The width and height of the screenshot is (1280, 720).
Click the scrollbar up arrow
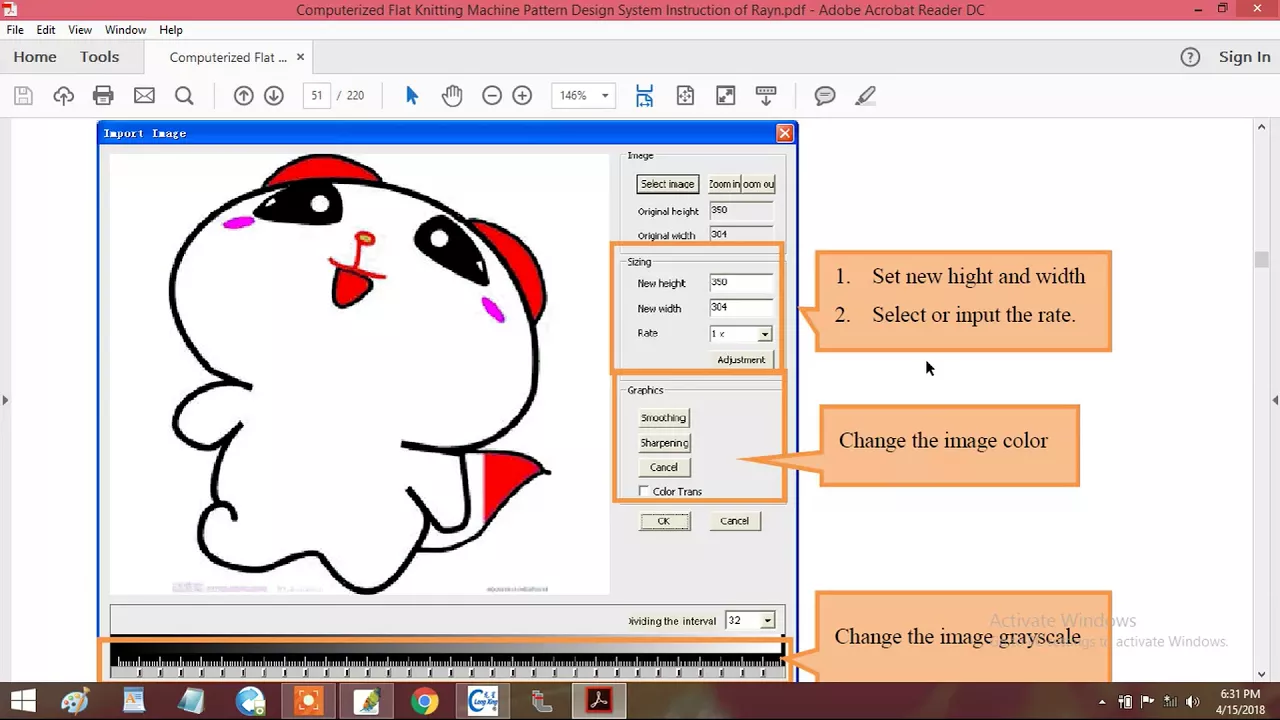point(1262,127)
